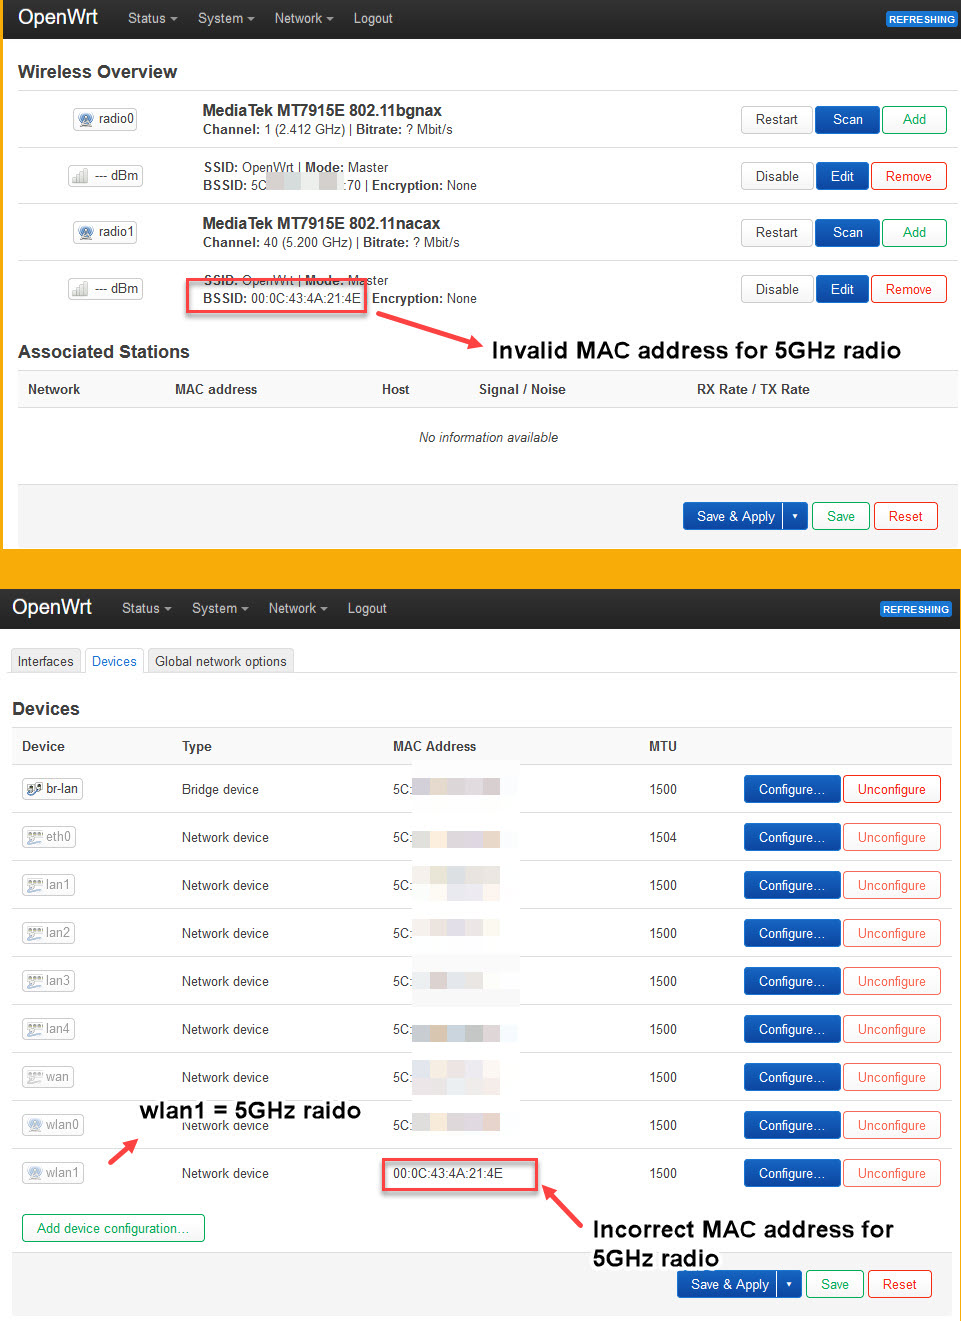
Task: Remove the network with BSSID 5C
Action: point(909,177)
